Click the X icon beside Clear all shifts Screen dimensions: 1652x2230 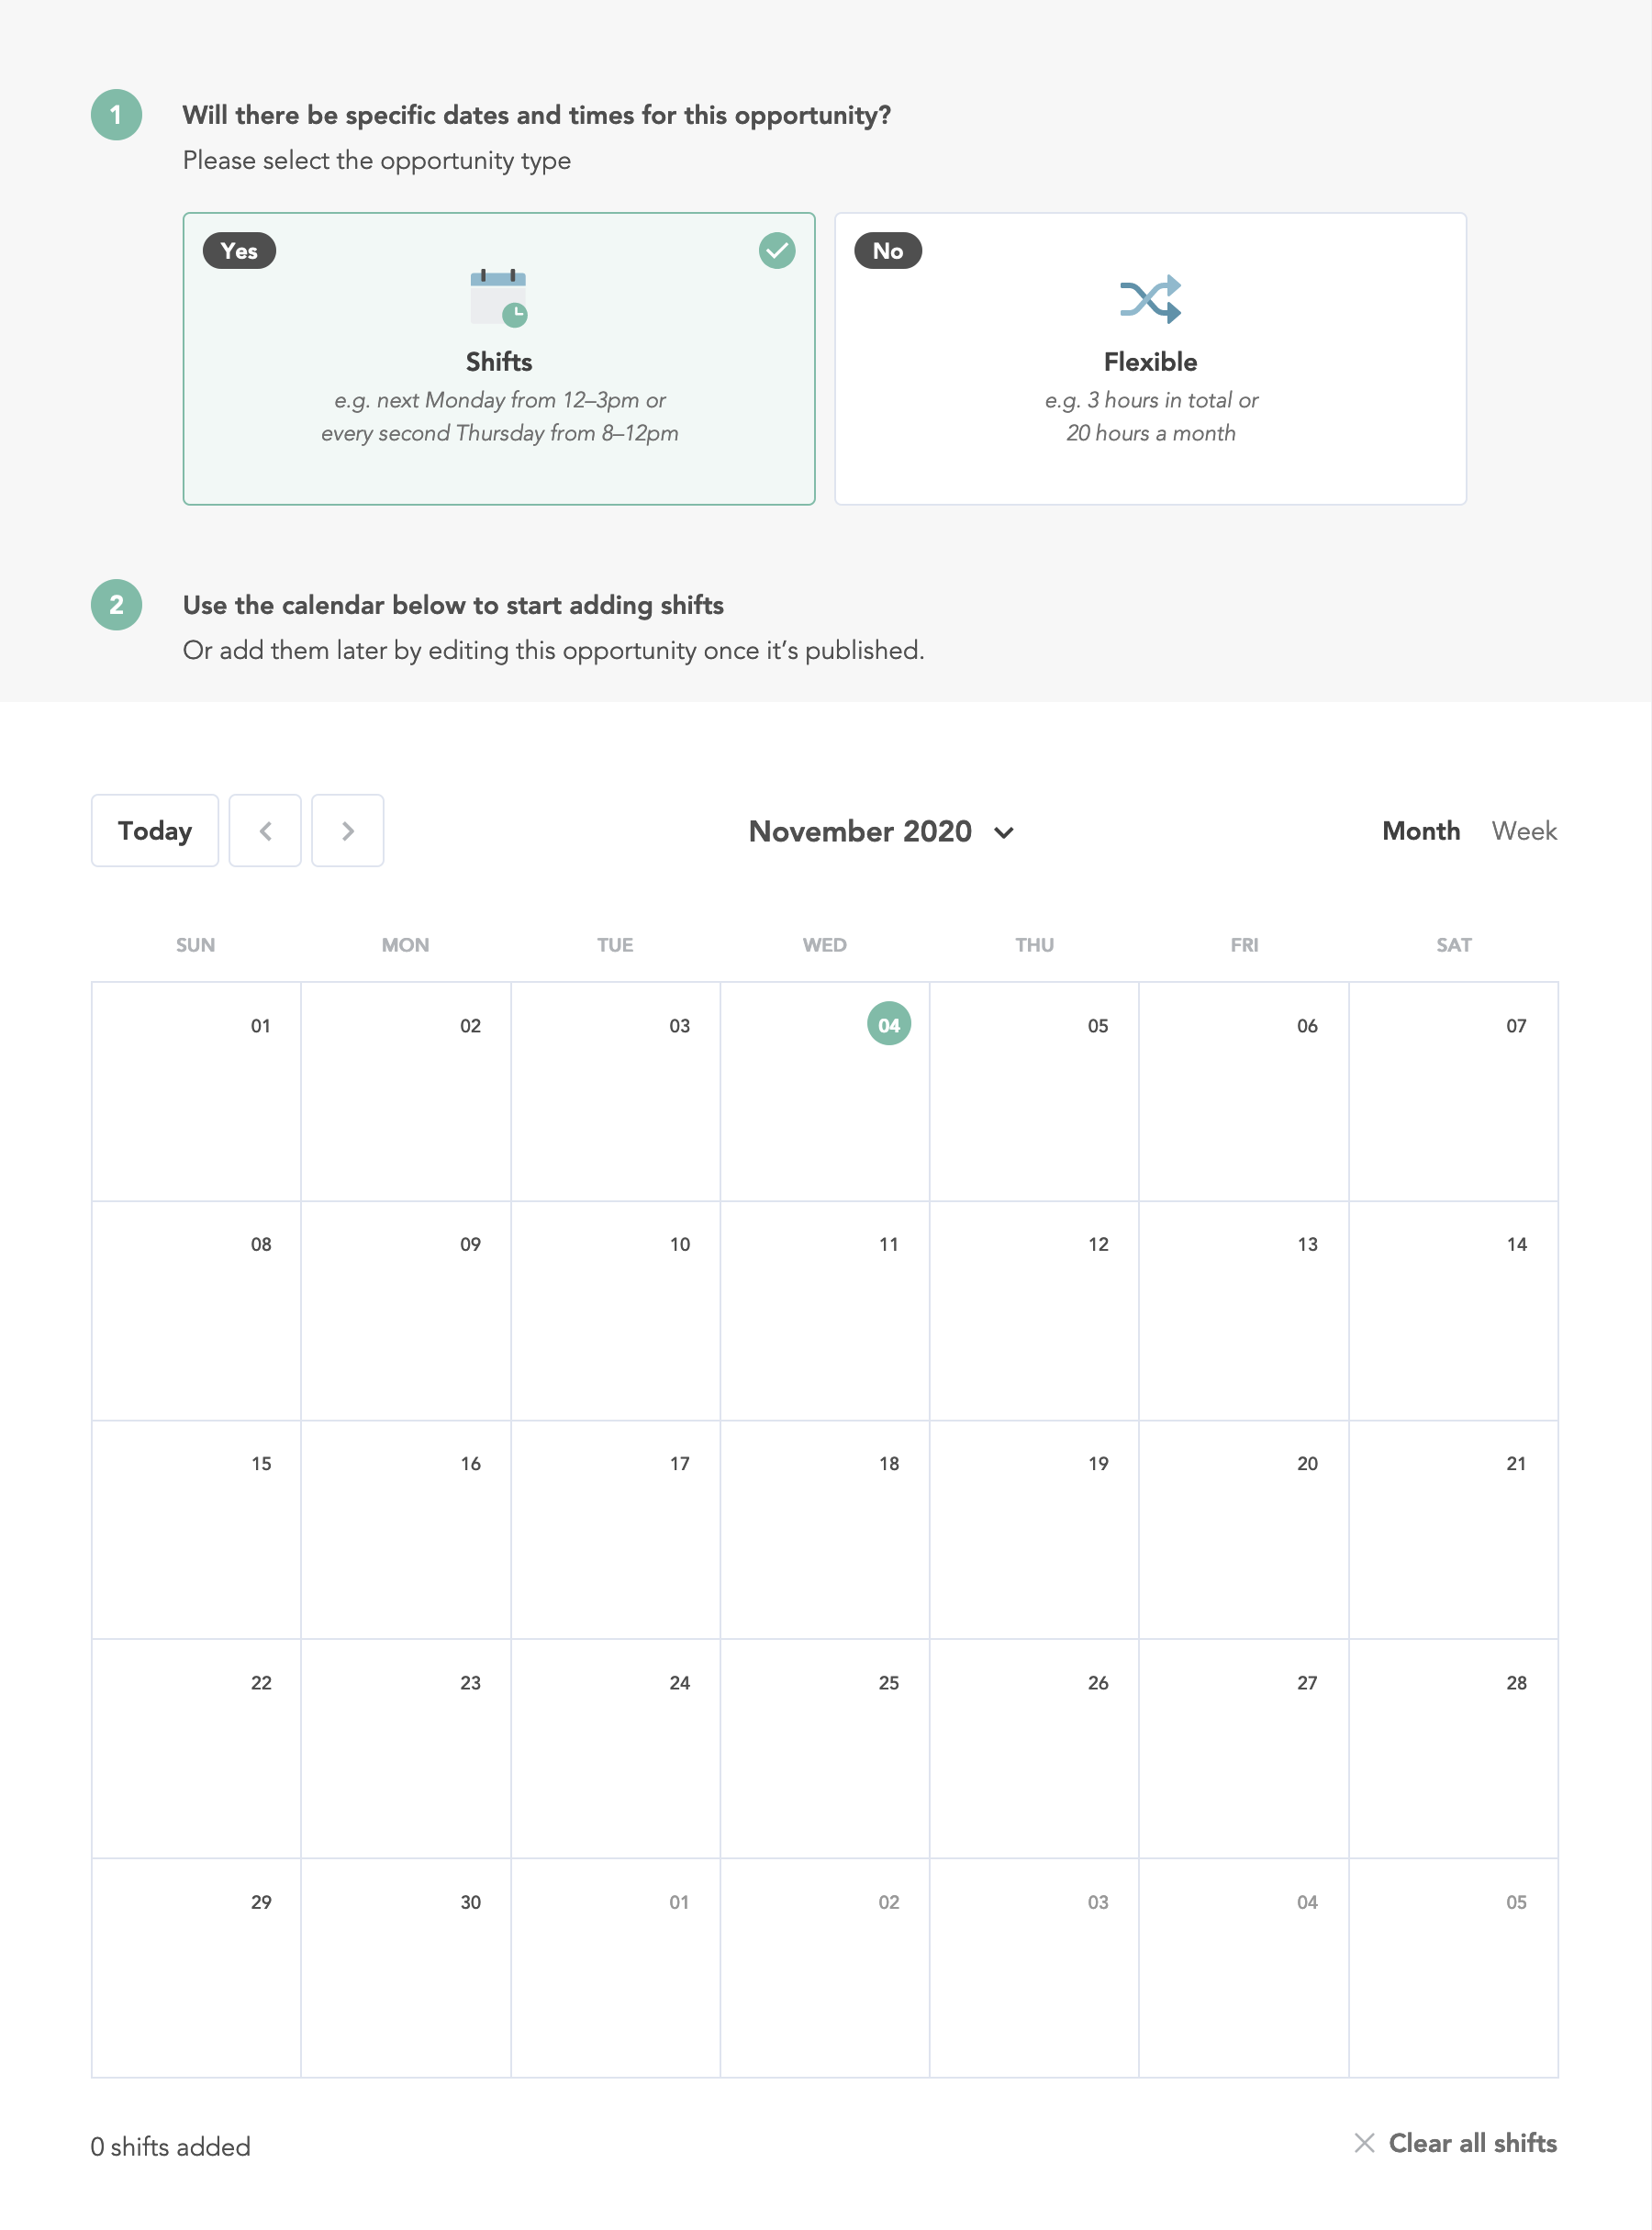coord(1366,2143)
